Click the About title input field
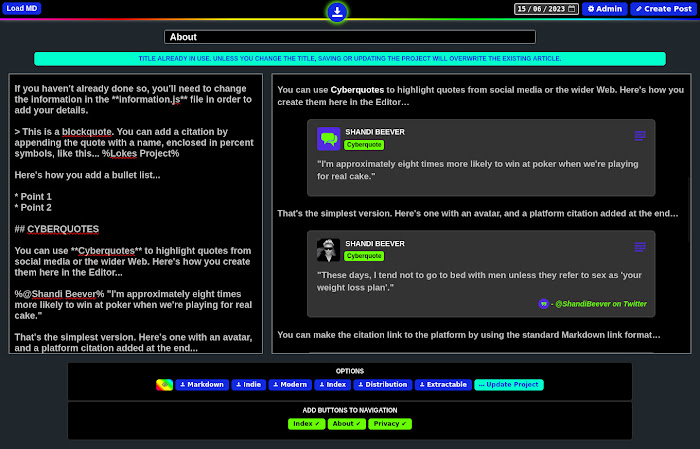 350,37
